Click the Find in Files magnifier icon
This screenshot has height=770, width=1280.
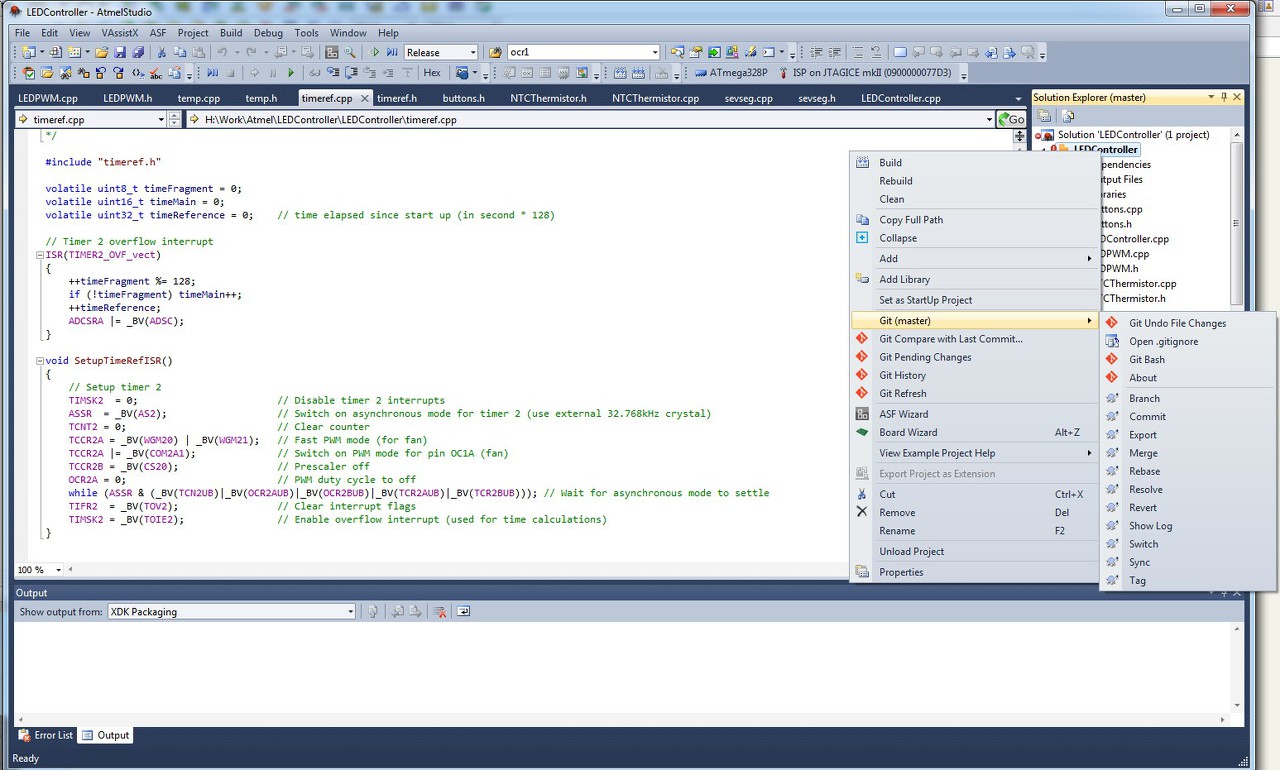pyautogui.click(x=351, y=52)
